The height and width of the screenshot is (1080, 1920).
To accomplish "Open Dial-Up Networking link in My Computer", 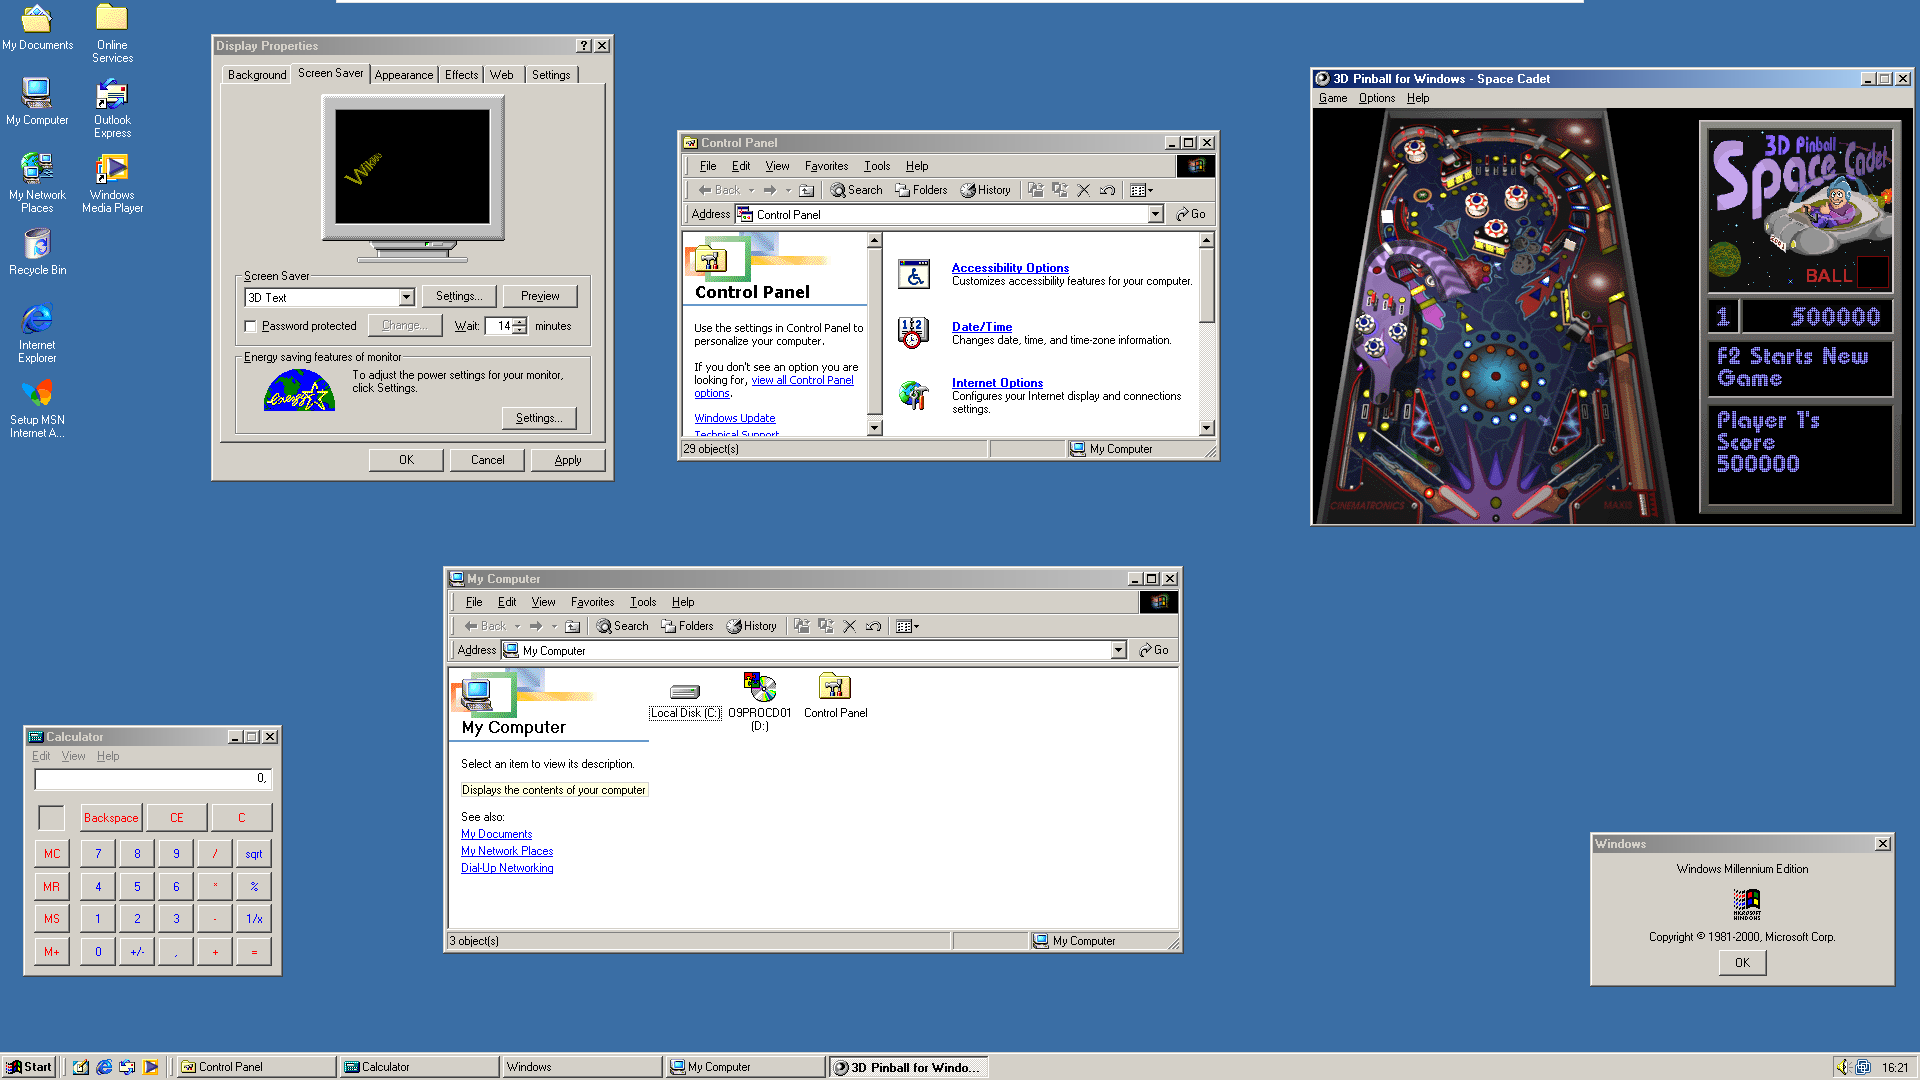I will [507, 868].
